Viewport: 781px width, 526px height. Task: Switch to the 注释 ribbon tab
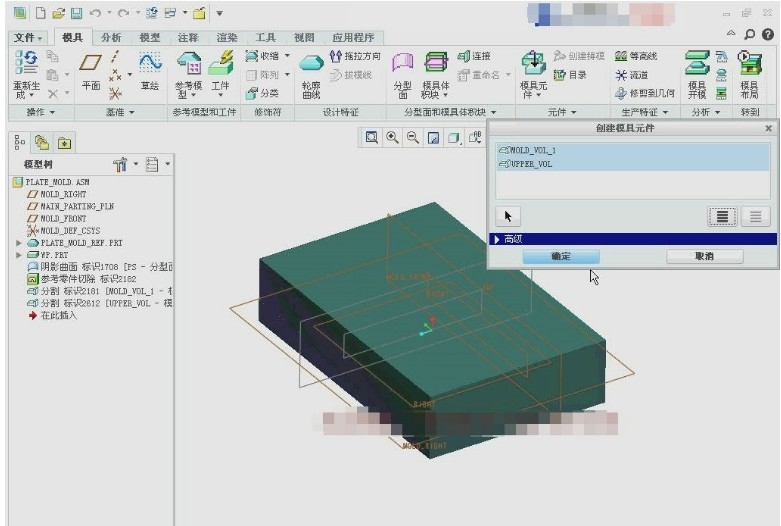(x=188, y=37)
